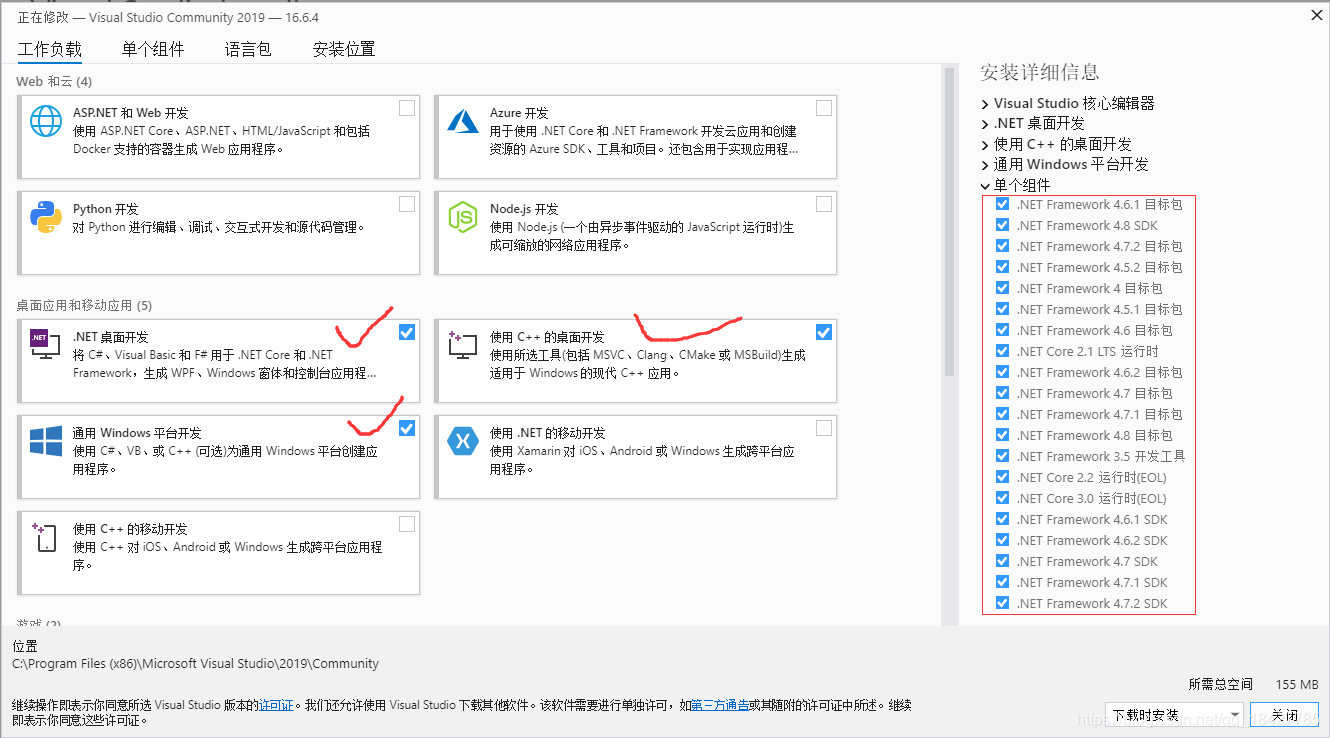Uncheck .NET Framework 4.7.1 SDK
Screen dimensions: 1330x738
tap(1002, 582)
